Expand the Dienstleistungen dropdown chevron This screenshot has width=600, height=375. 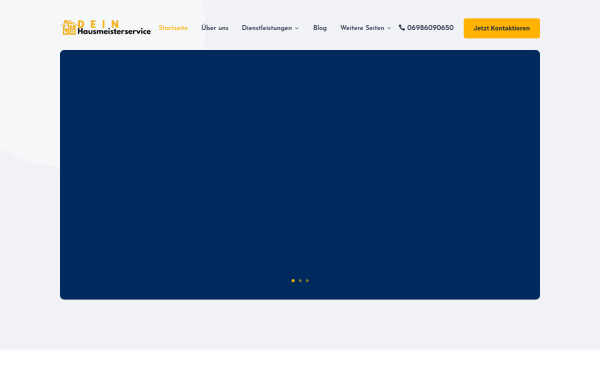(x=297, y=28)
